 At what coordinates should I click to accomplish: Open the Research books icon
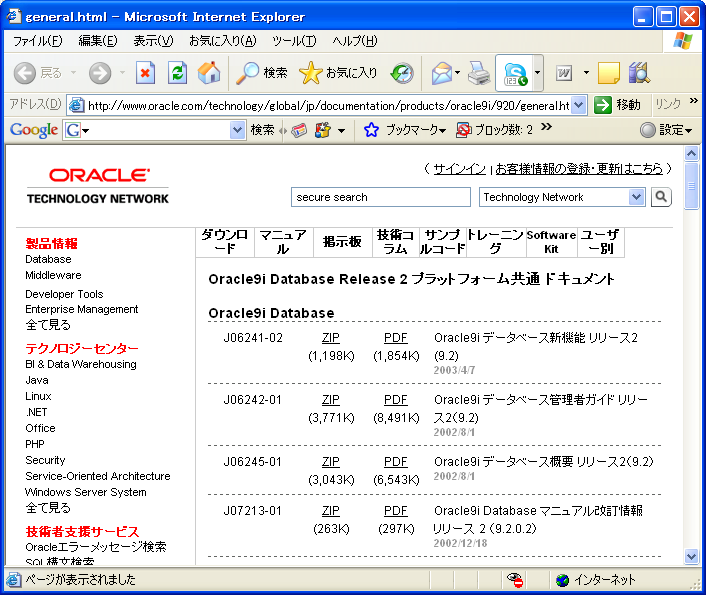click(x=639, y=73)
